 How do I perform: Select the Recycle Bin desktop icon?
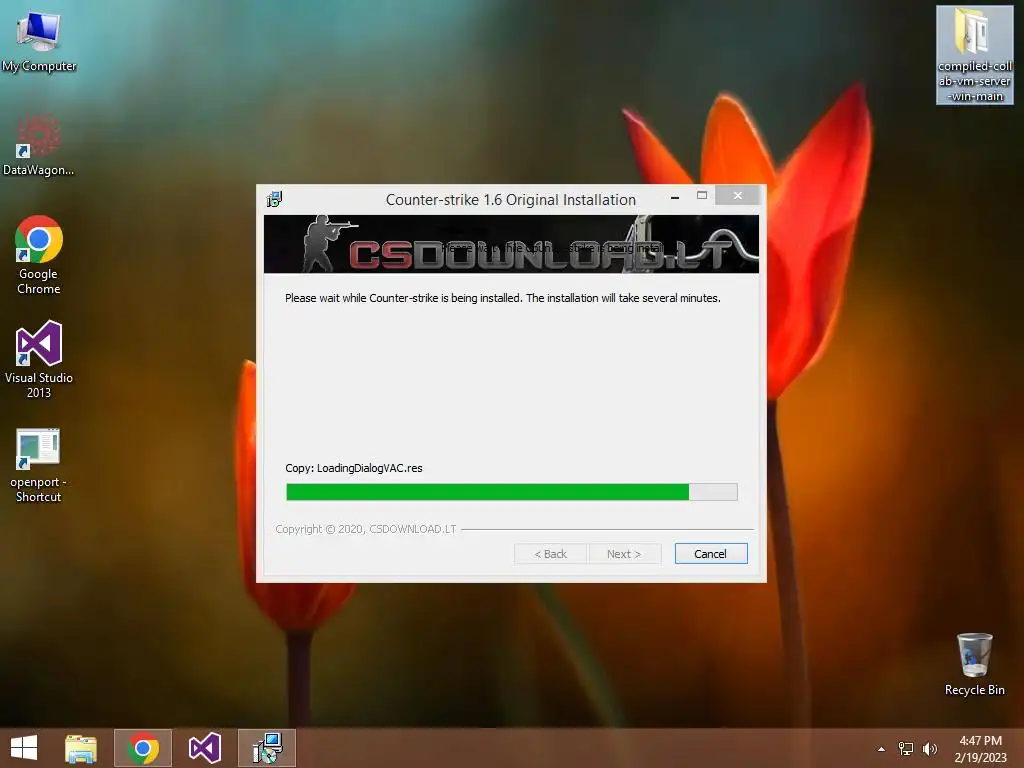point(974,664)
